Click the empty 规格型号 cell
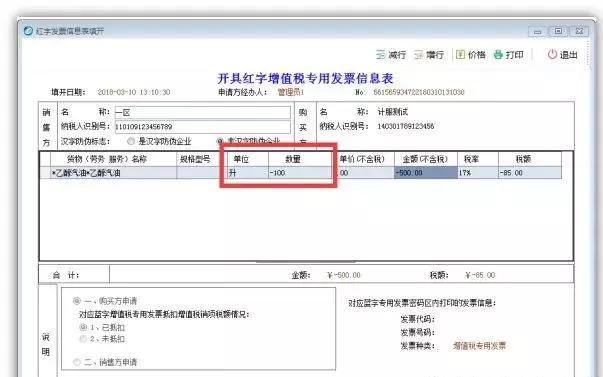The width and height of the screenshot is (603, 377). (x=202, y=173)
